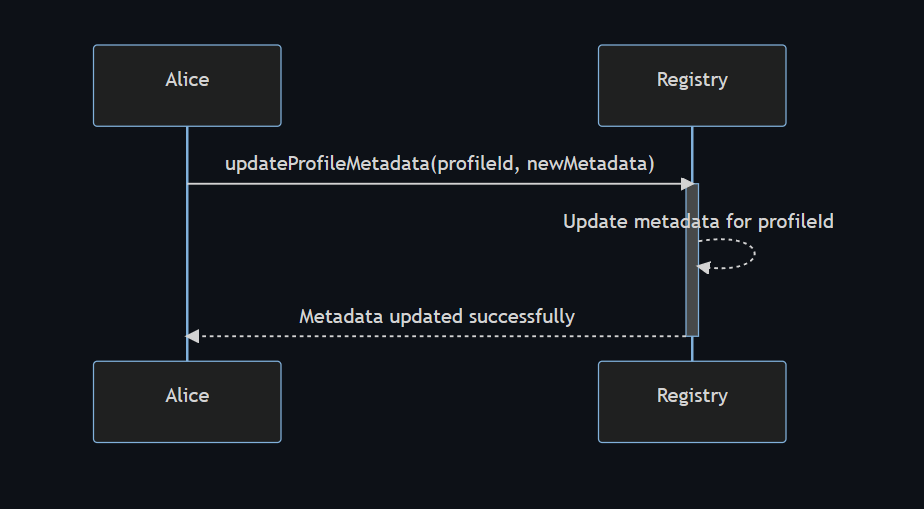This screenshot has height=509, width=924.
Task: Click the "Registry" text in the bottom box
Action: pos(692,396)
